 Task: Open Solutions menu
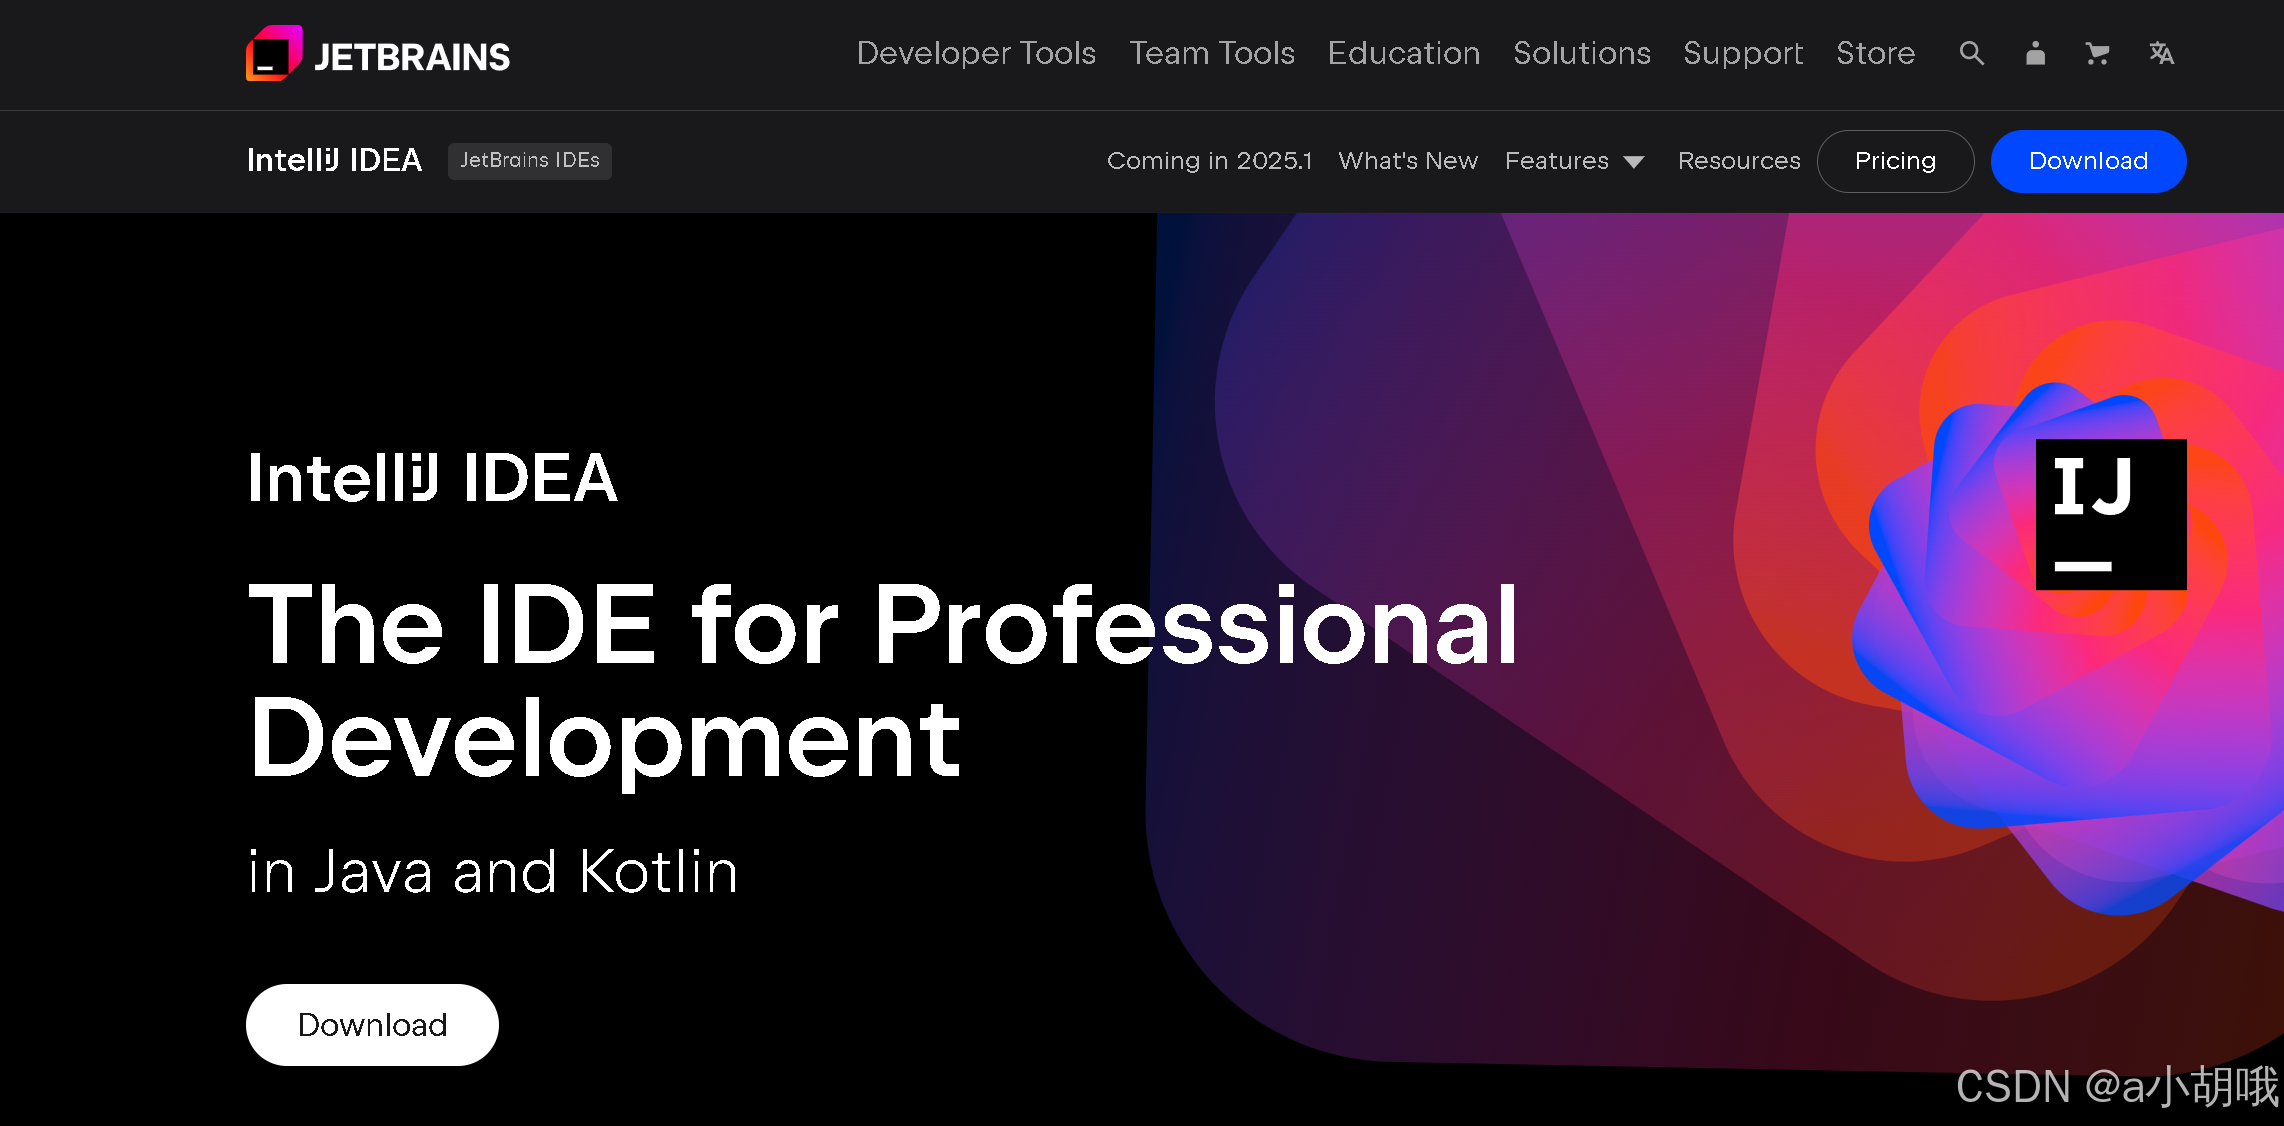(x=1582, y=53)
